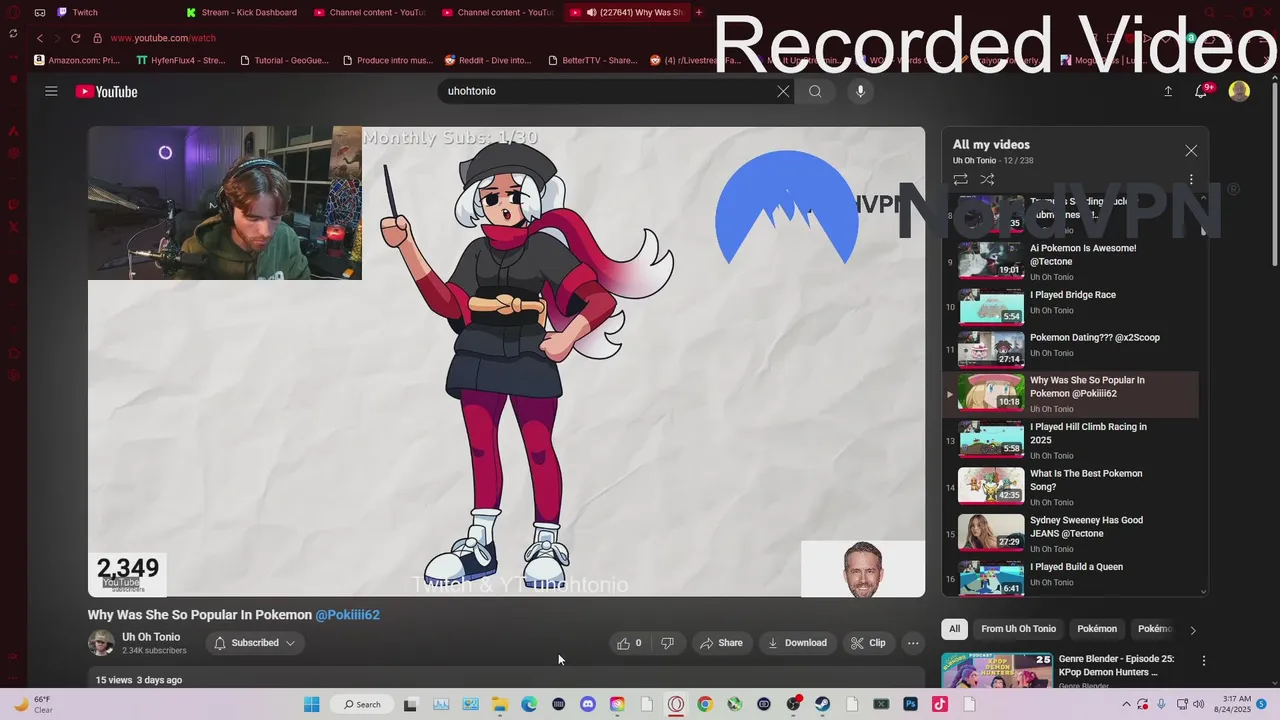Show more chips with the right chevron
This screenshot has height=720, width=1280.
[x=1192, y=630]
